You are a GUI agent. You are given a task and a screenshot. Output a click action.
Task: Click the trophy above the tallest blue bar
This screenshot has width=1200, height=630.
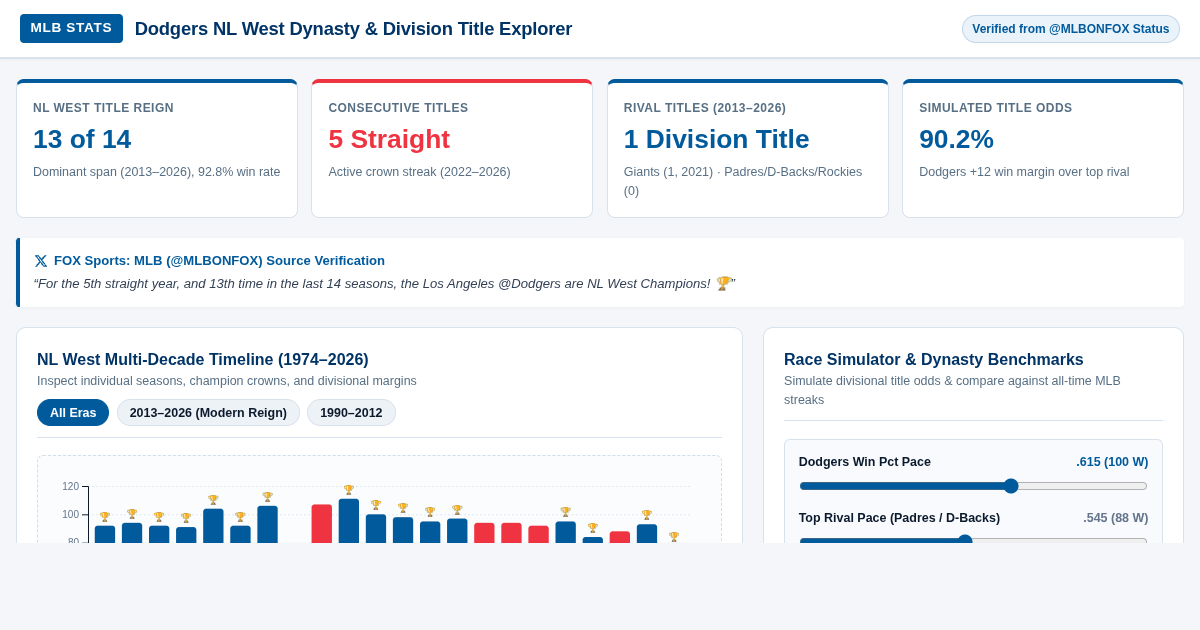click(x=349, y=490)
